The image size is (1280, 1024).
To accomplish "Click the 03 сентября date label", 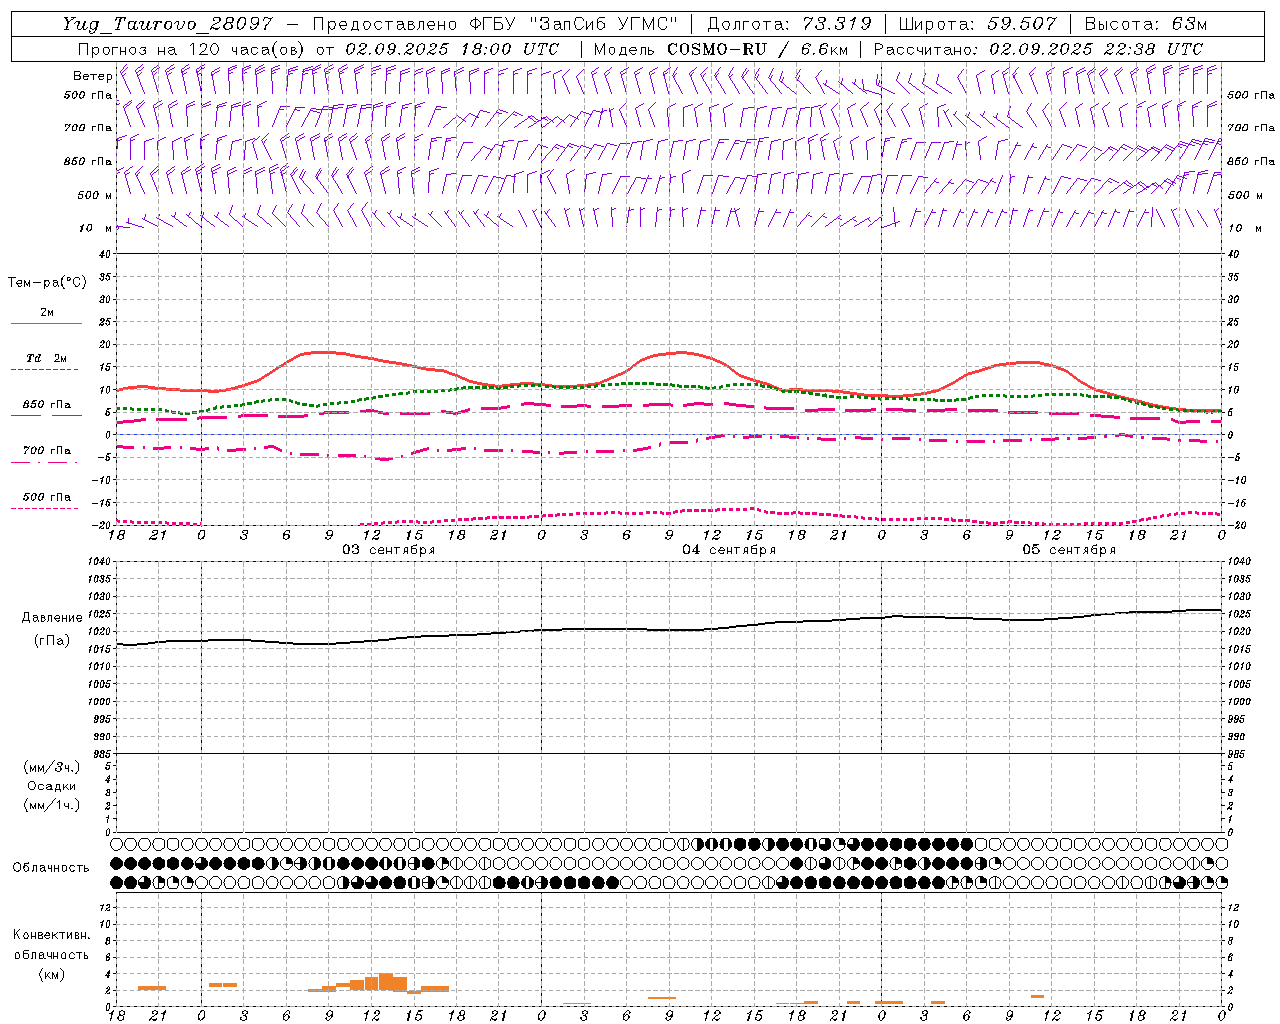I will 388,550.
